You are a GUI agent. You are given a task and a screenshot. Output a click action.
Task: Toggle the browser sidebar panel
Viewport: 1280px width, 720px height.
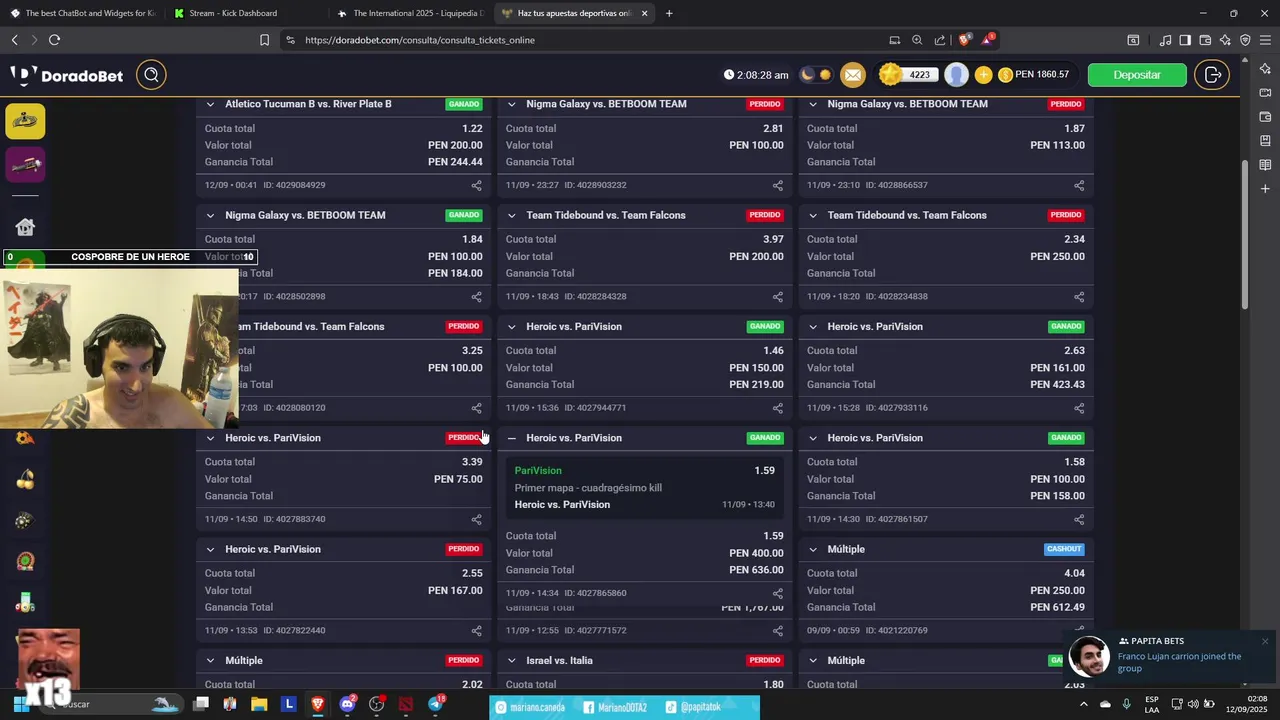tap(1185, 40)
